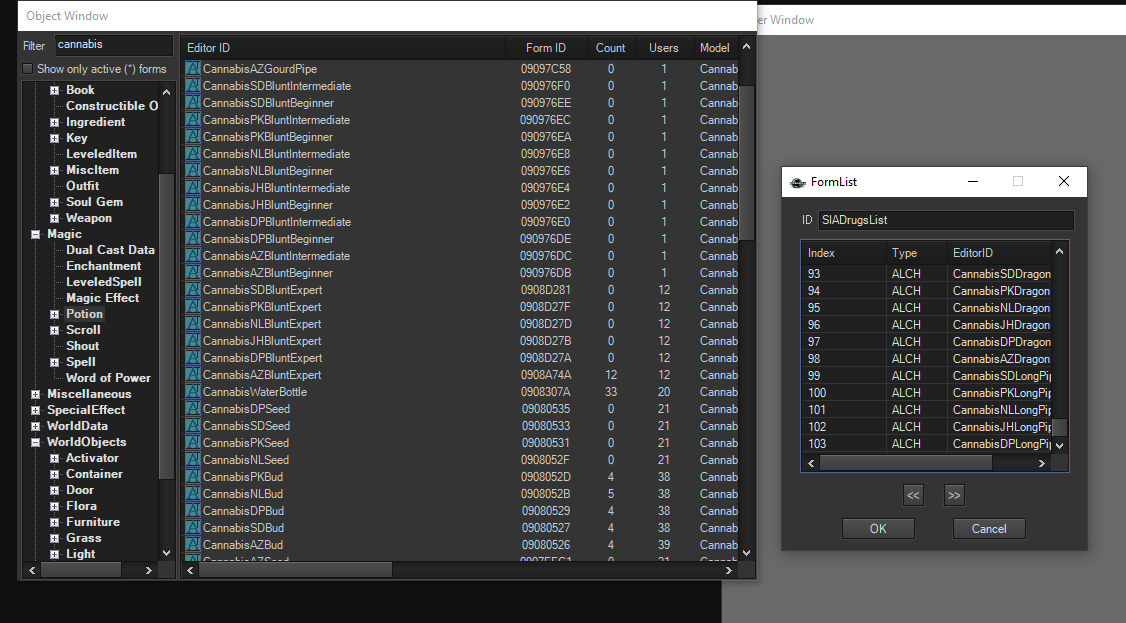Click the icon beside CannabisJHBluntBeginner
The width and height of the screenshot is (1126, 623).
(192, 205)
